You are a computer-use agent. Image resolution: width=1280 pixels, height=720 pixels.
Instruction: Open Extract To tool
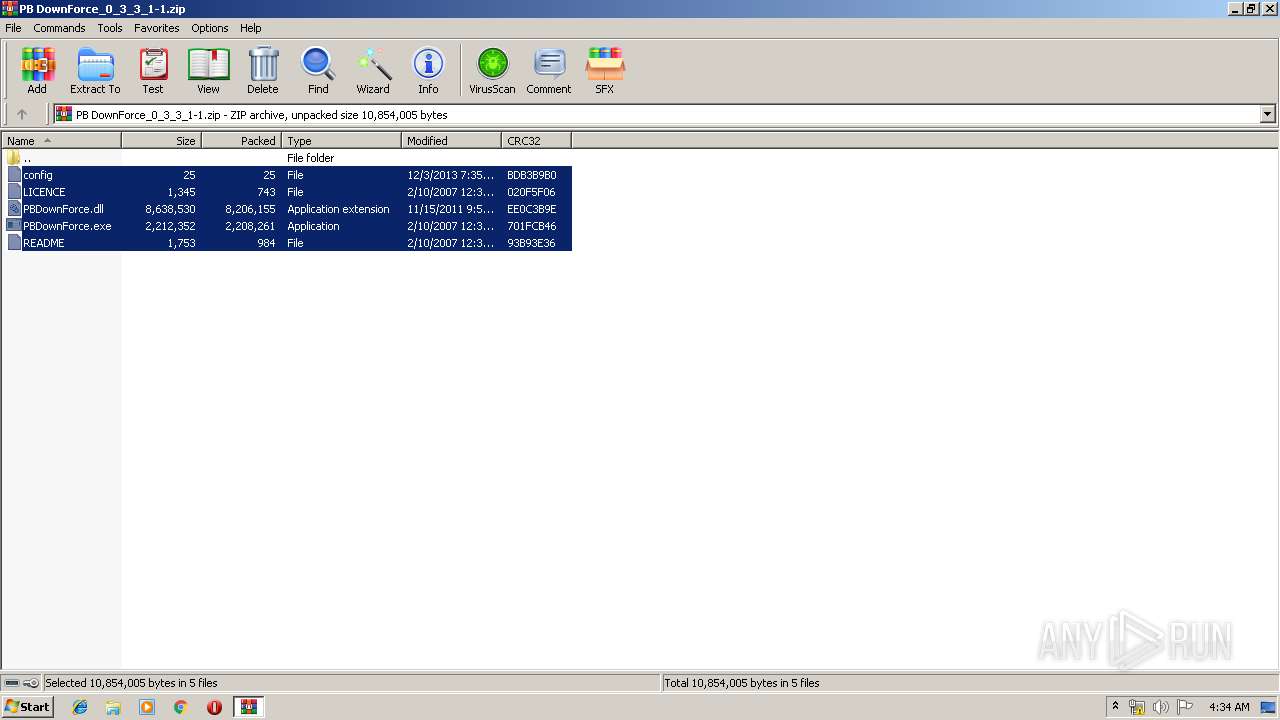tap(95, 70)
